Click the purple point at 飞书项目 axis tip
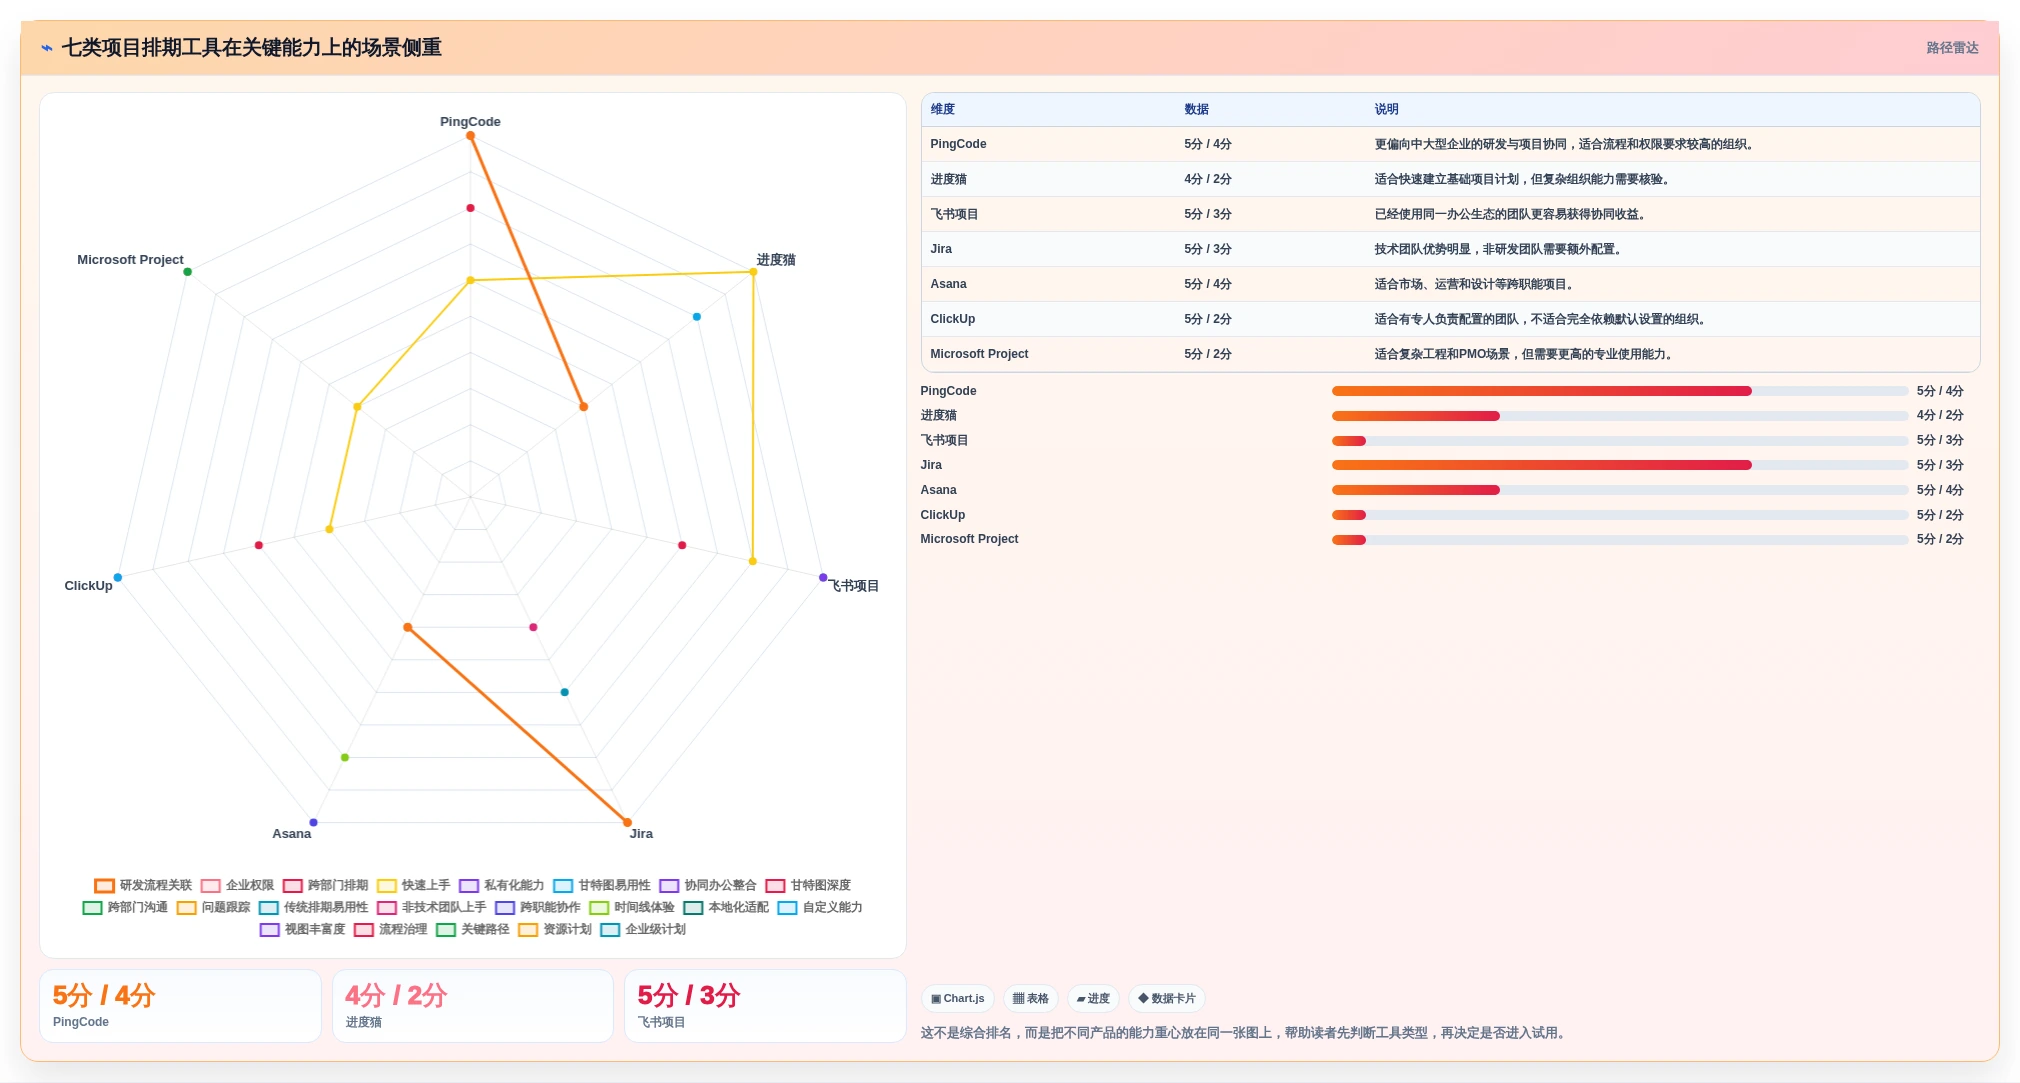Screen dimensions: 2020x1083 tap(823, 578)
